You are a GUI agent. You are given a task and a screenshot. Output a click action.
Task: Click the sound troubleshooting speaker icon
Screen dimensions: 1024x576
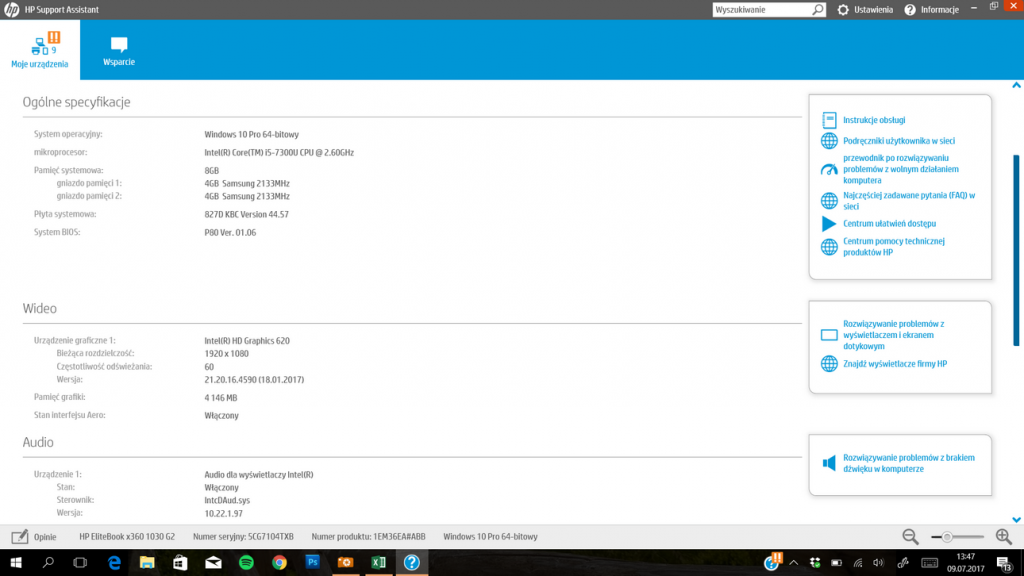pos(828,463)
